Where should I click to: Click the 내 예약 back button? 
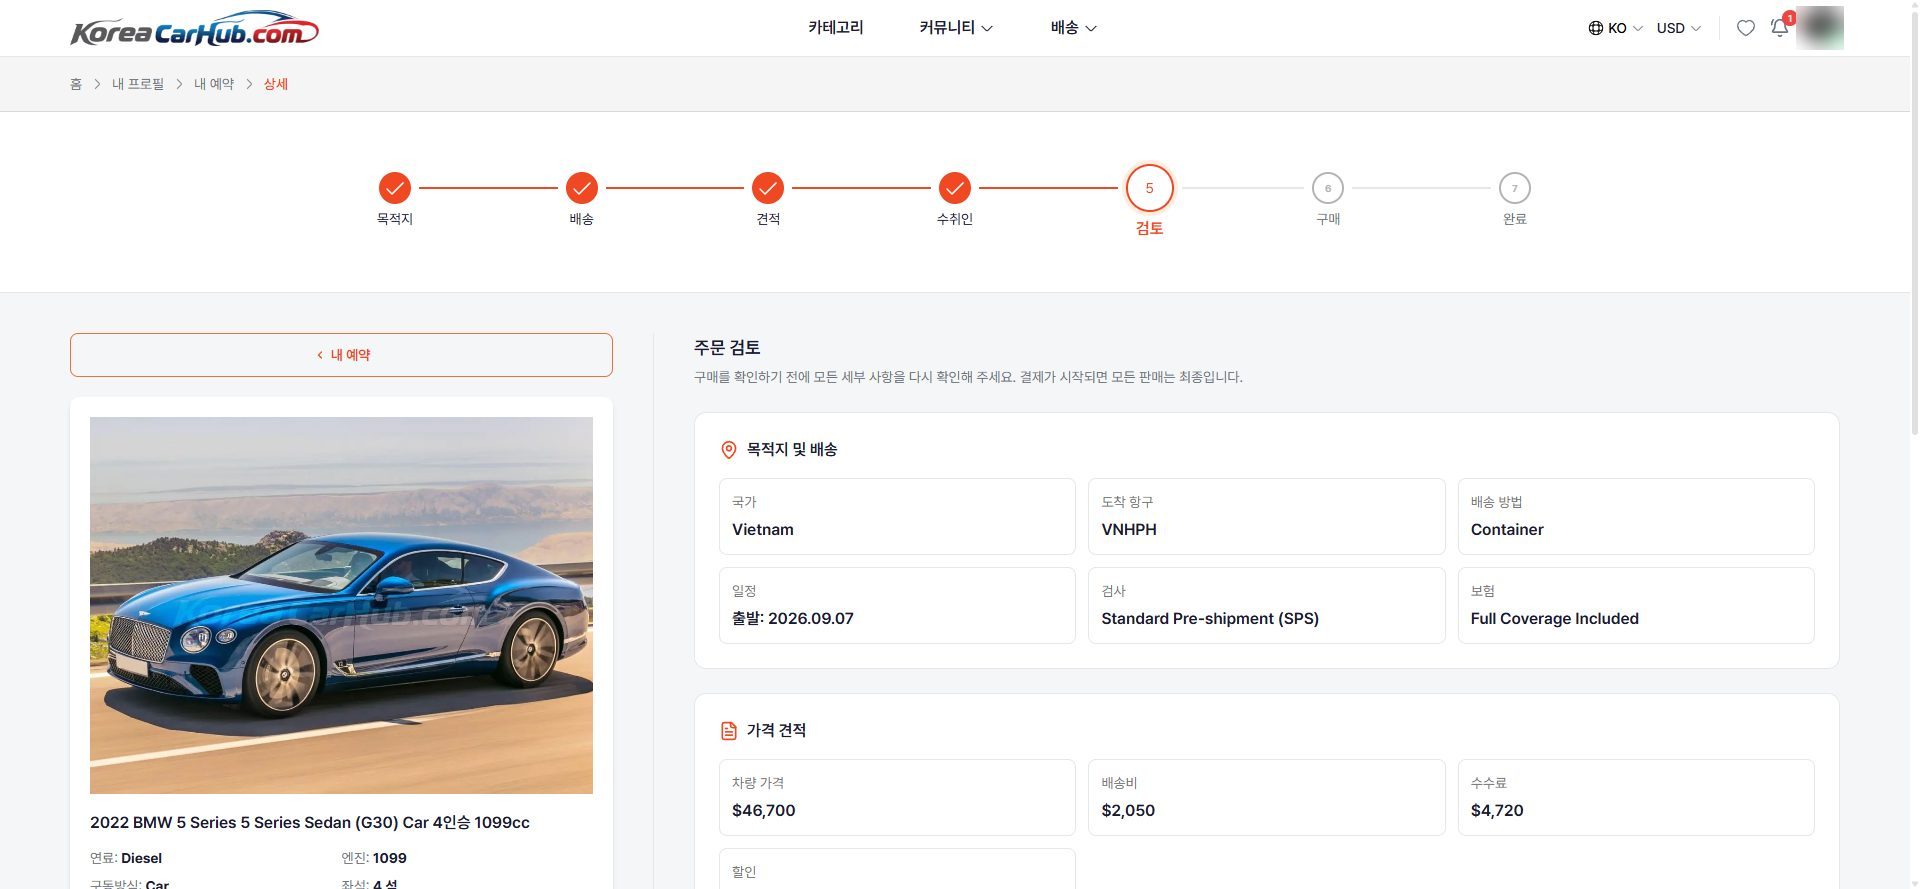pyautogui.click(x=341, y=355)
